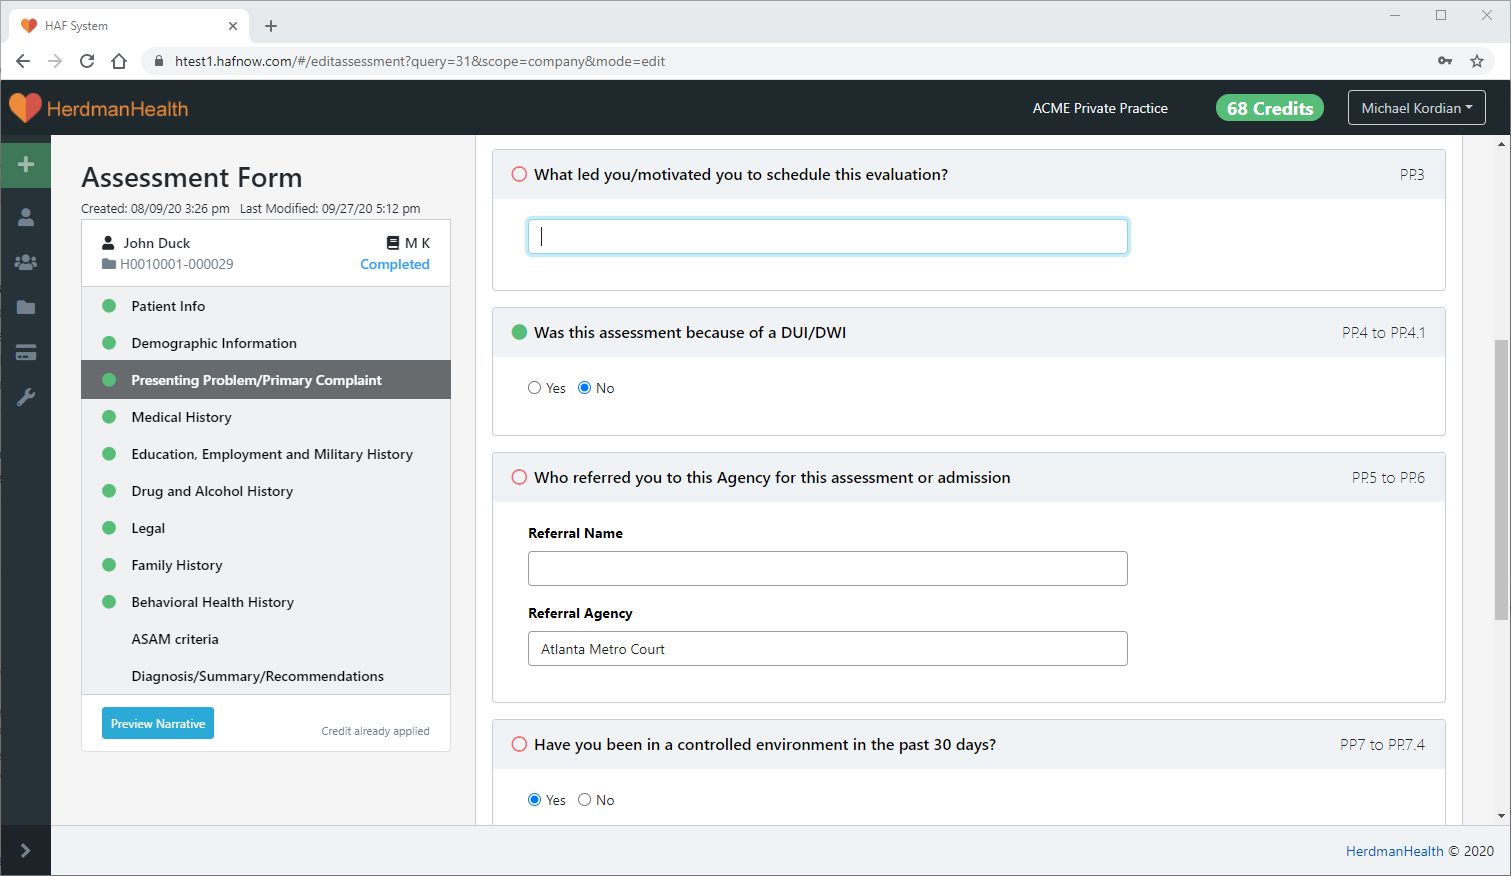Click the folder icon in left sidebar
Image resolution: width=1511 pixels, height=876 pixels.
26,307
